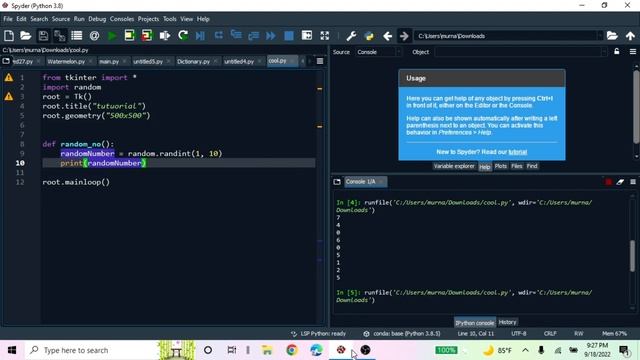
Task: Open Source Console dropdown in Help
Action: (x=378, y=52)
